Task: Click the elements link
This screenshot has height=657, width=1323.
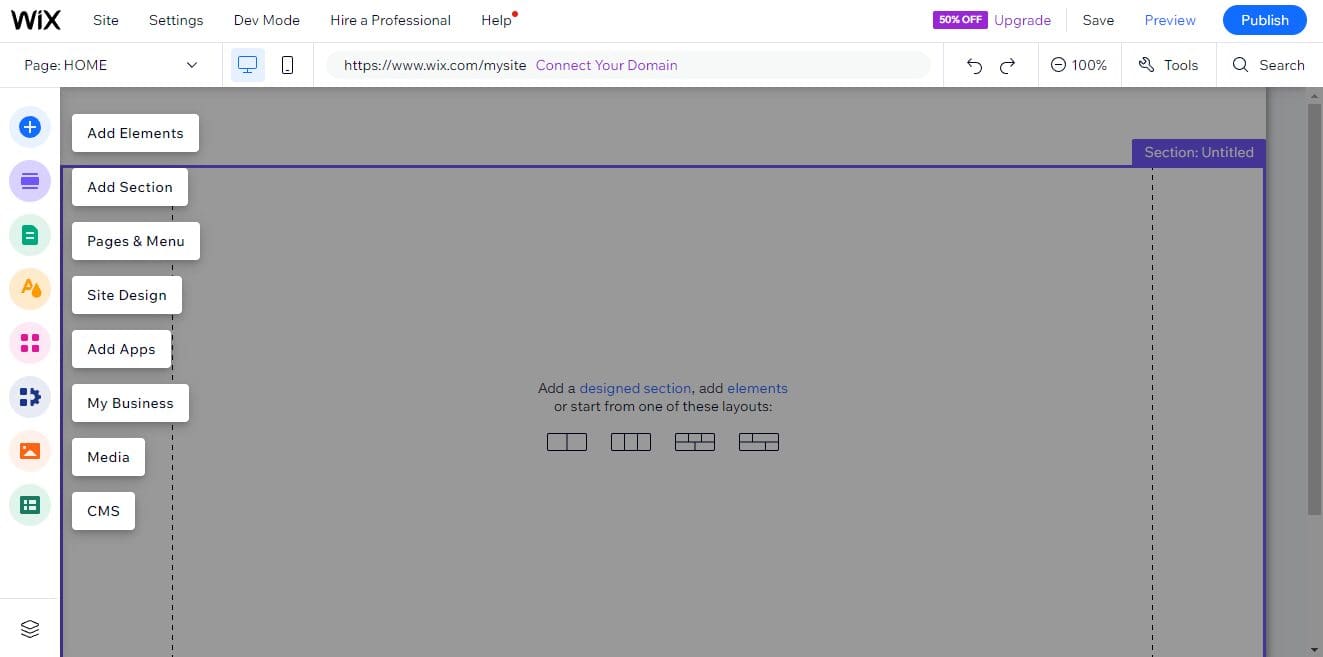Action: [757, 388]
